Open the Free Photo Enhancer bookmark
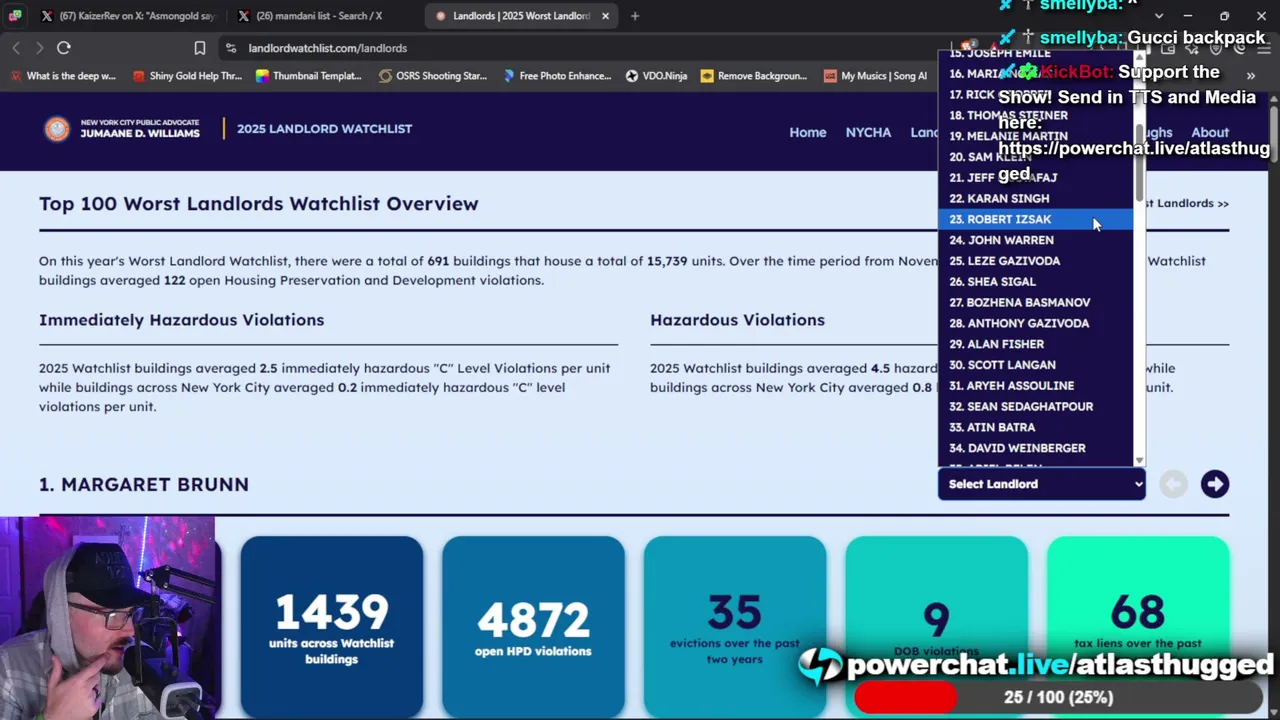The image size is (1280, 720). point(556,76)
